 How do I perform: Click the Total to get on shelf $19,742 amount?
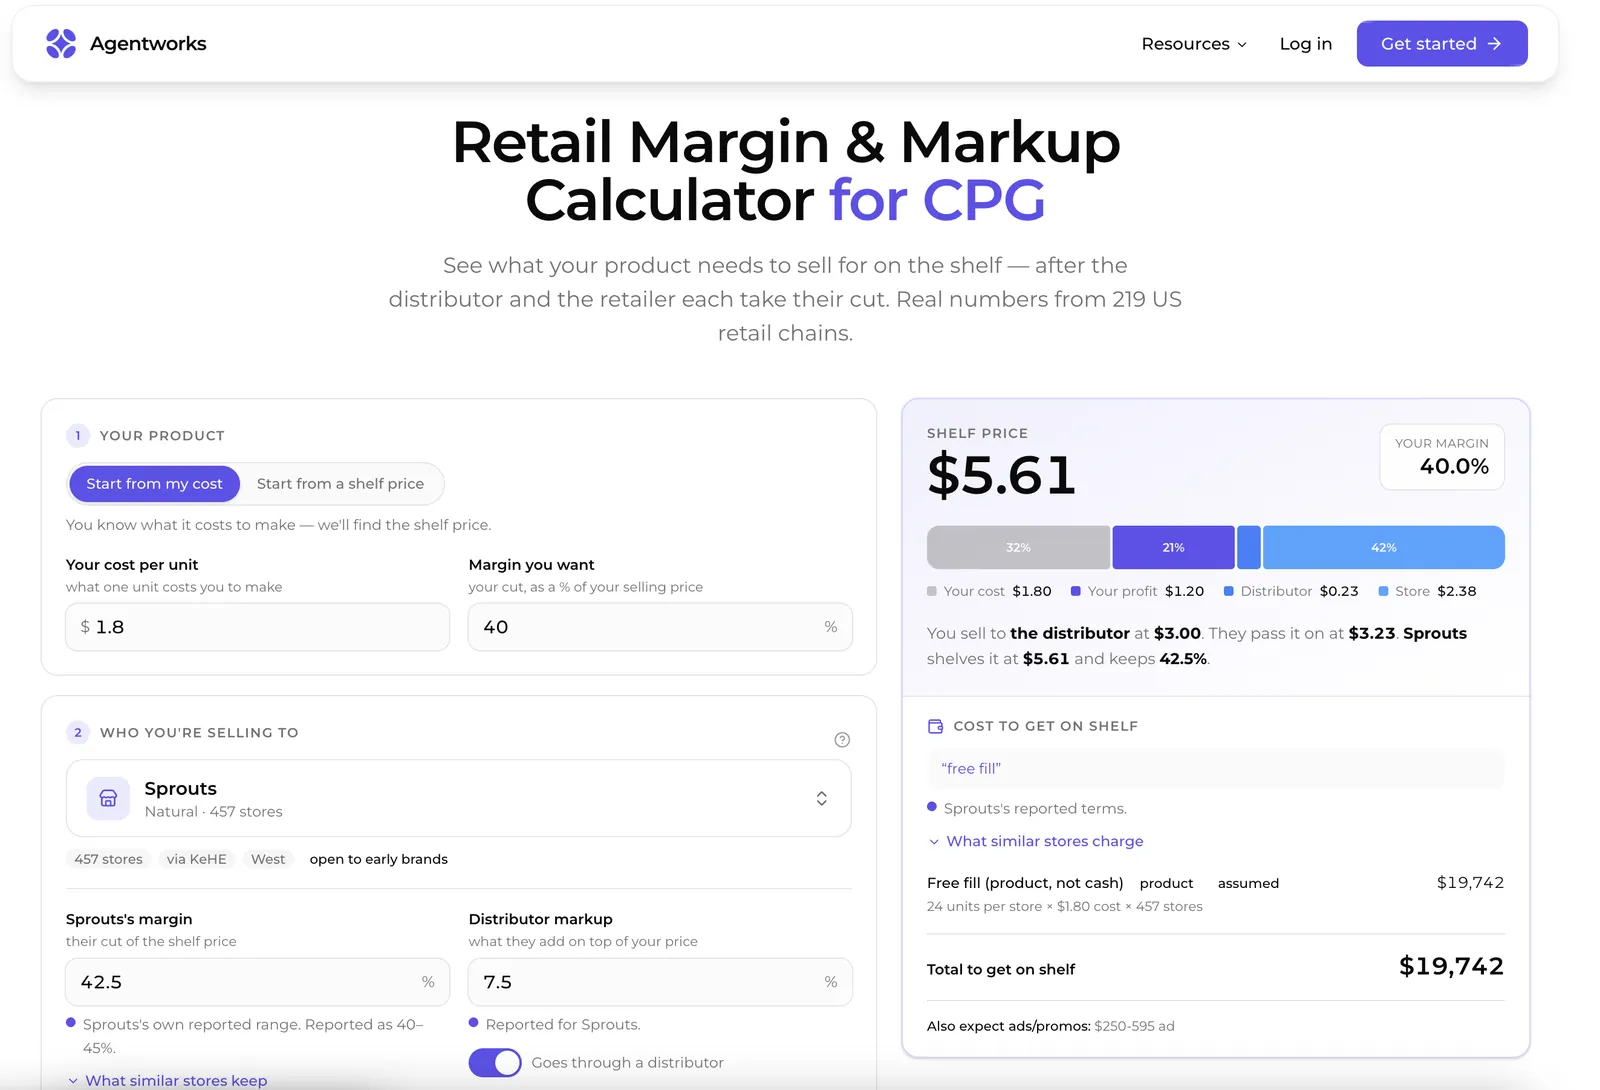tap(1451, 966)
